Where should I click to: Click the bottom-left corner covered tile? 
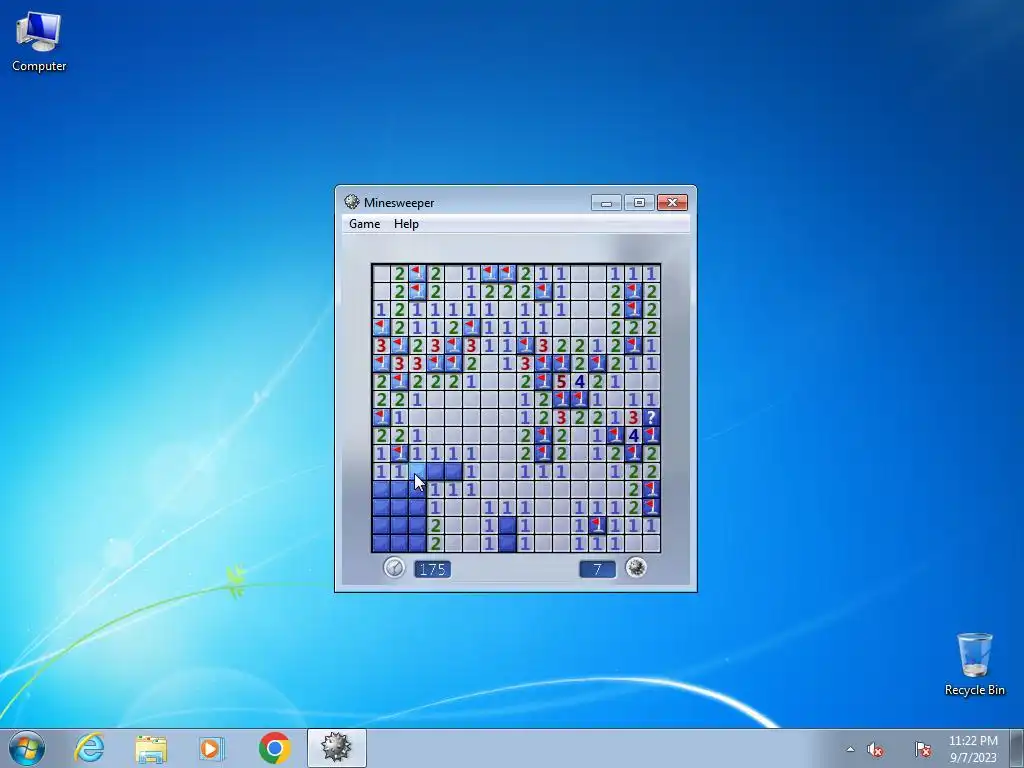[x=381, y=543]
